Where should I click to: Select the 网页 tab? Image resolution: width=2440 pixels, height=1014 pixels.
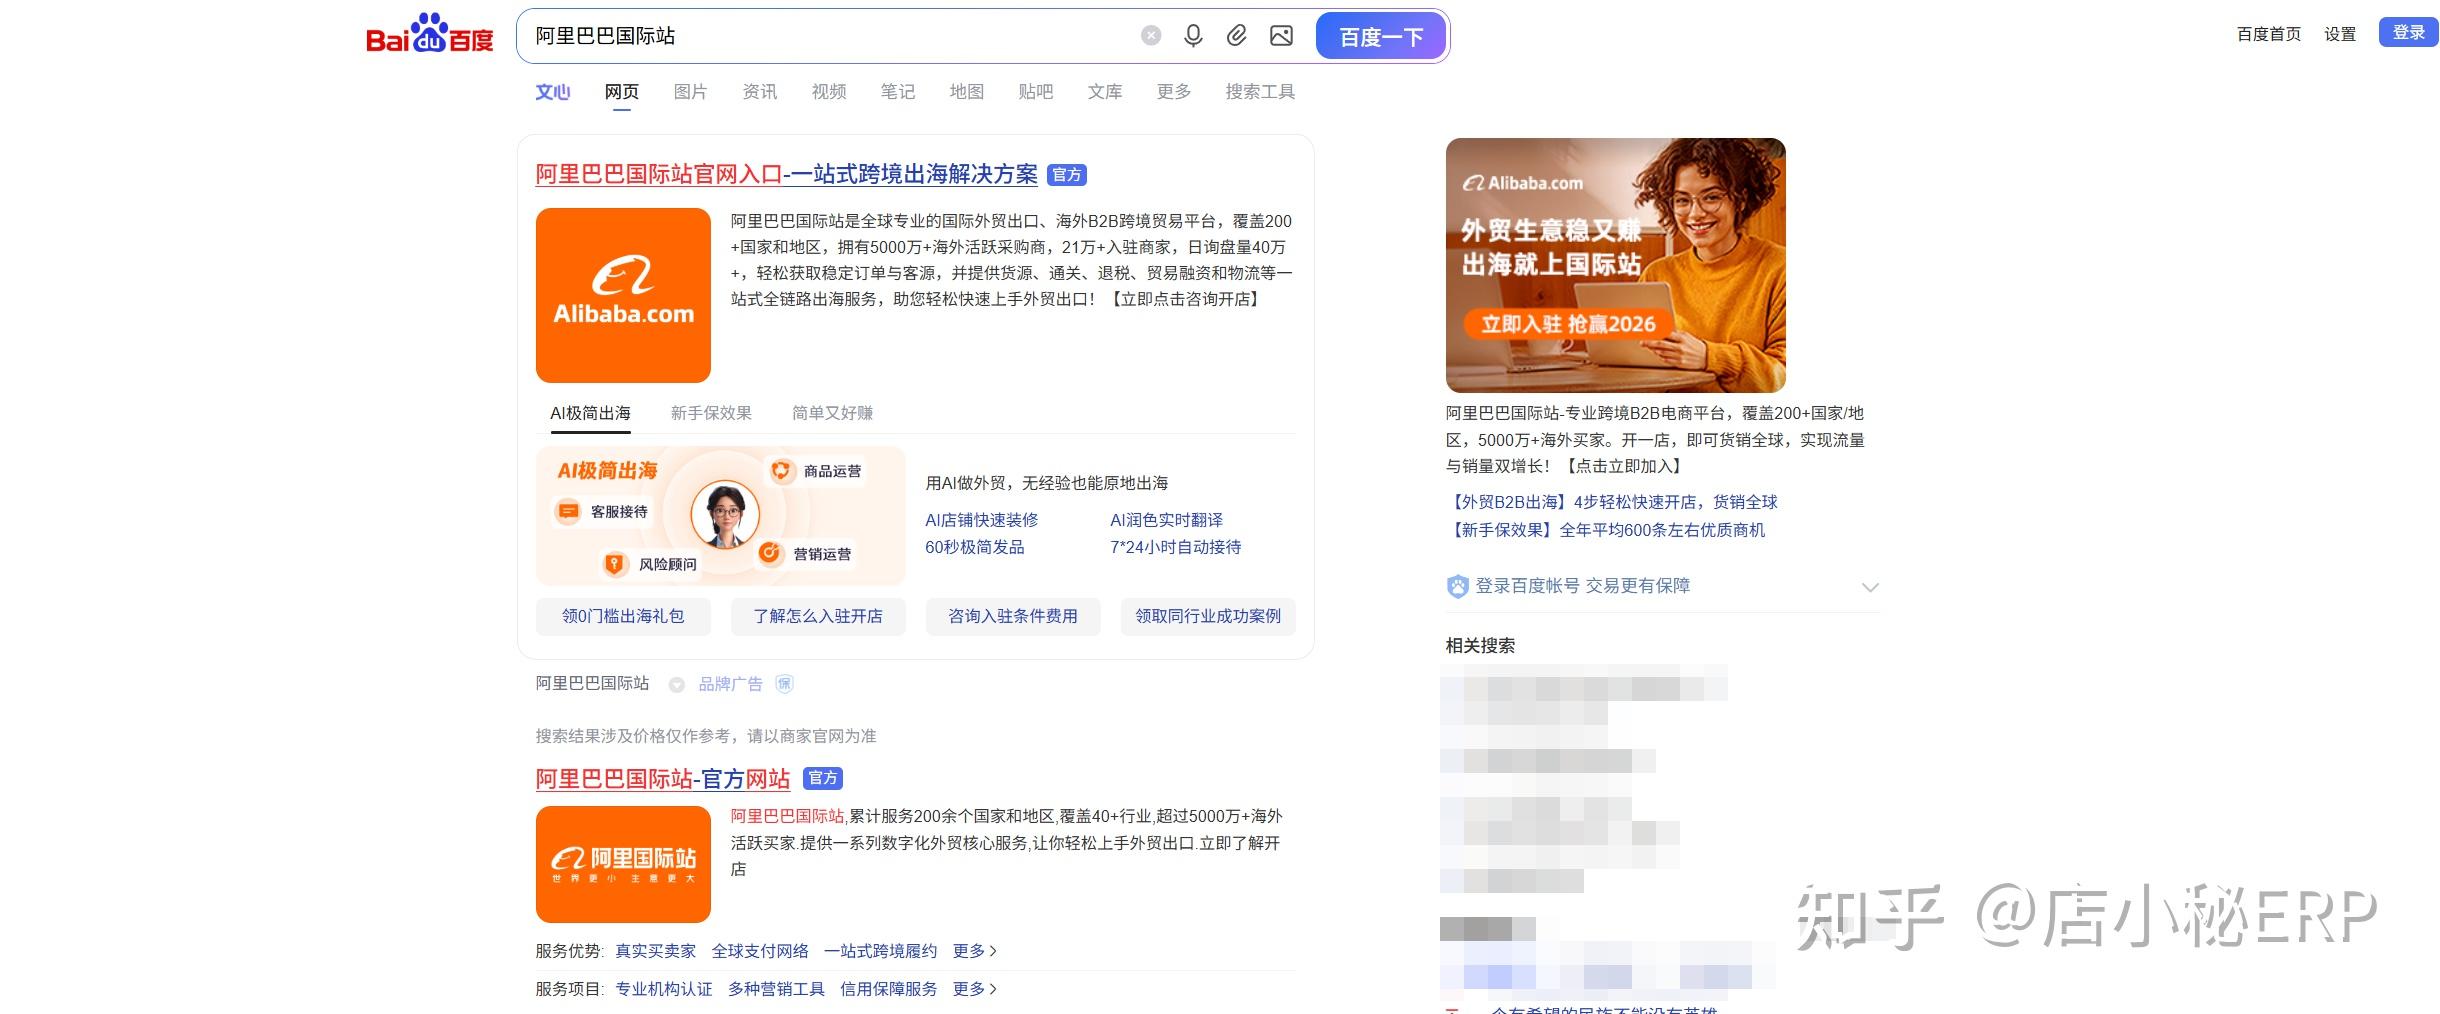pyautogui.click(x=622, y=92)
